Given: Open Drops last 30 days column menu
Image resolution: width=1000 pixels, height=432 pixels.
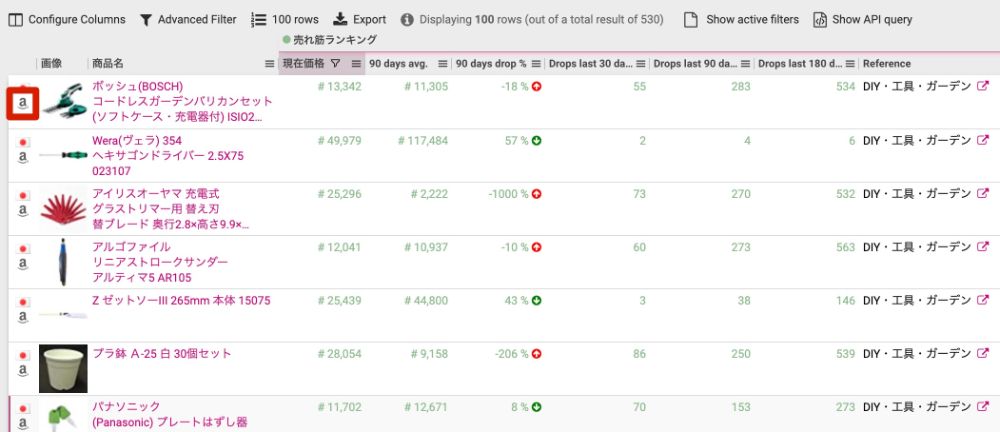Looking at the screenshot, I should 640,64.
